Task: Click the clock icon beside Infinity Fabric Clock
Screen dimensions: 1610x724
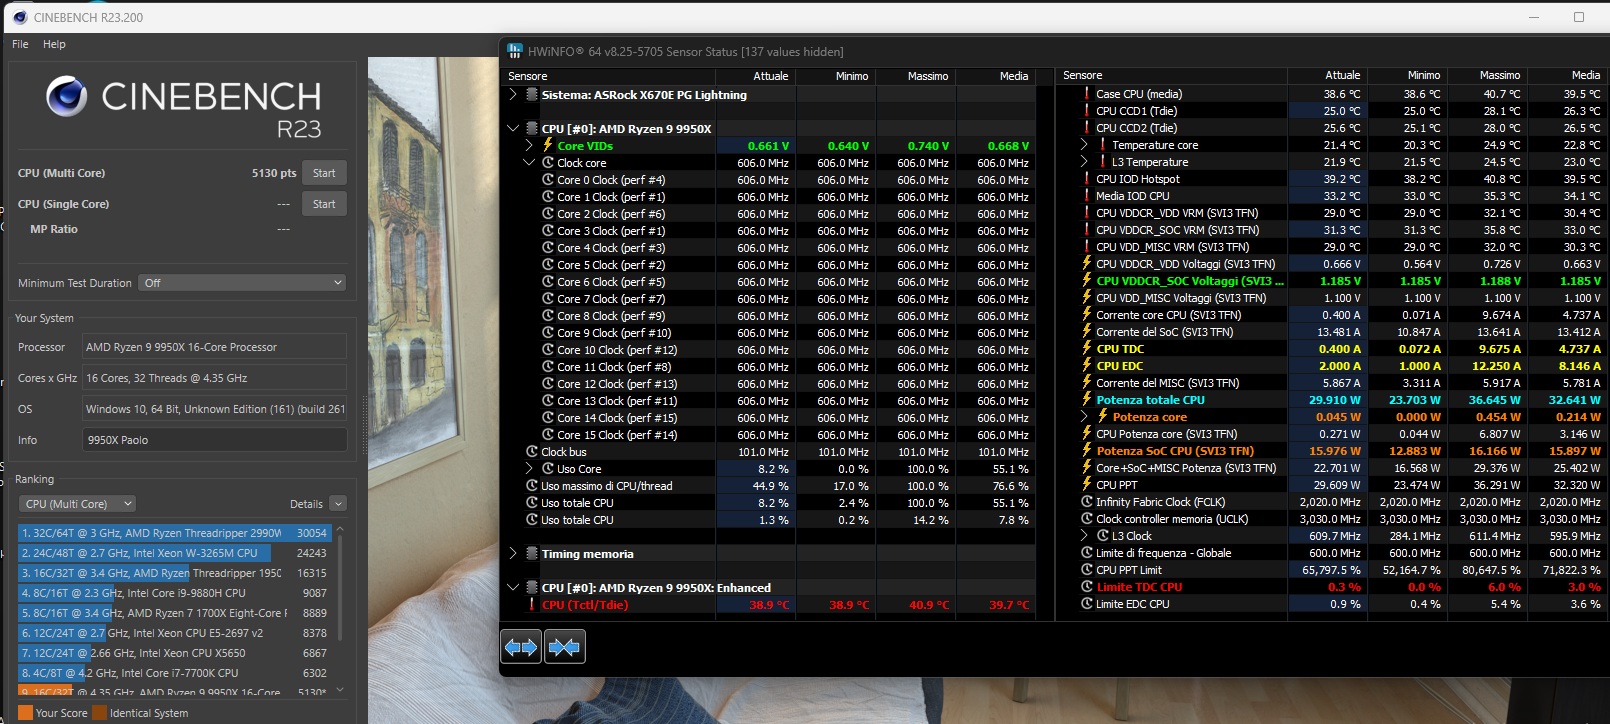Action: pos(1087,502)
